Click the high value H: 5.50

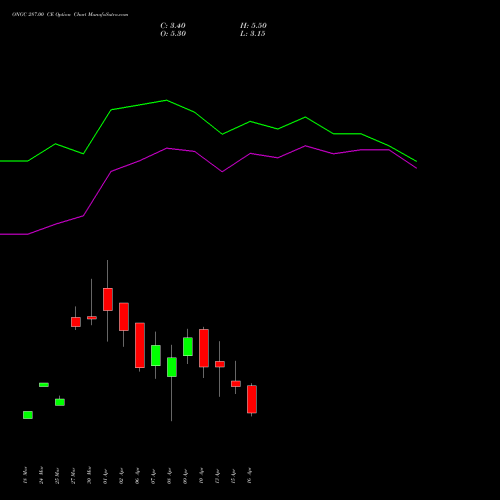(253, 26)
